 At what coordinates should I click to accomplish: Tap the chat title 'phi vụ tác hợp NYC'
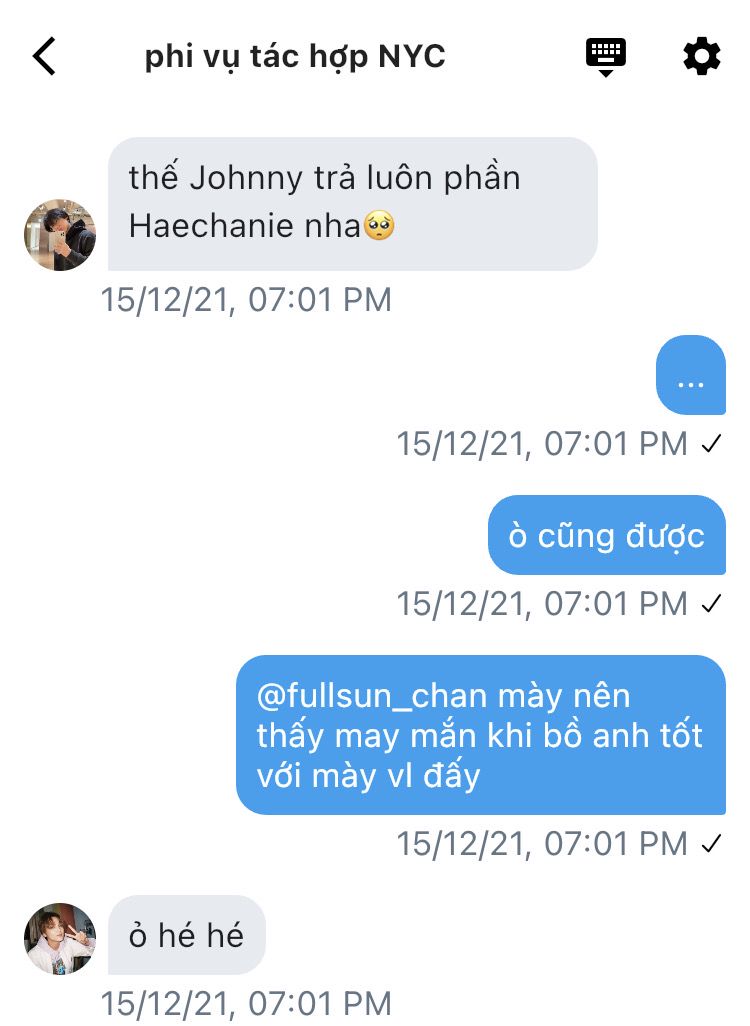[x=295, y=56]
